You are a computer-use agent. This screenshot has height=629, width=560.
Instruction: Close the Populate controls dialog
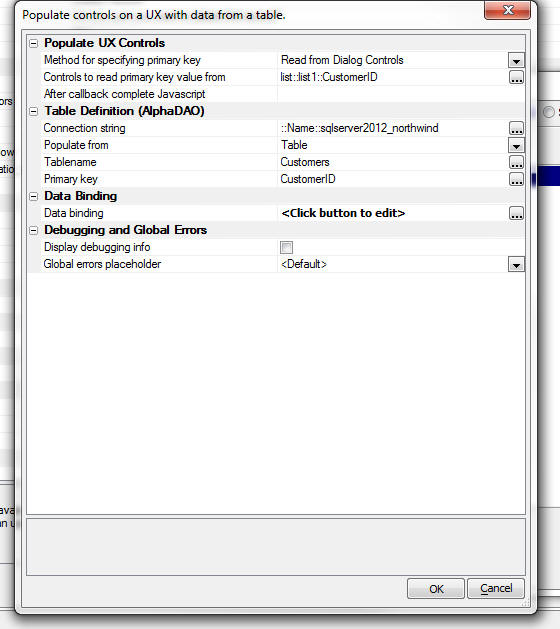tap(507, 10)
